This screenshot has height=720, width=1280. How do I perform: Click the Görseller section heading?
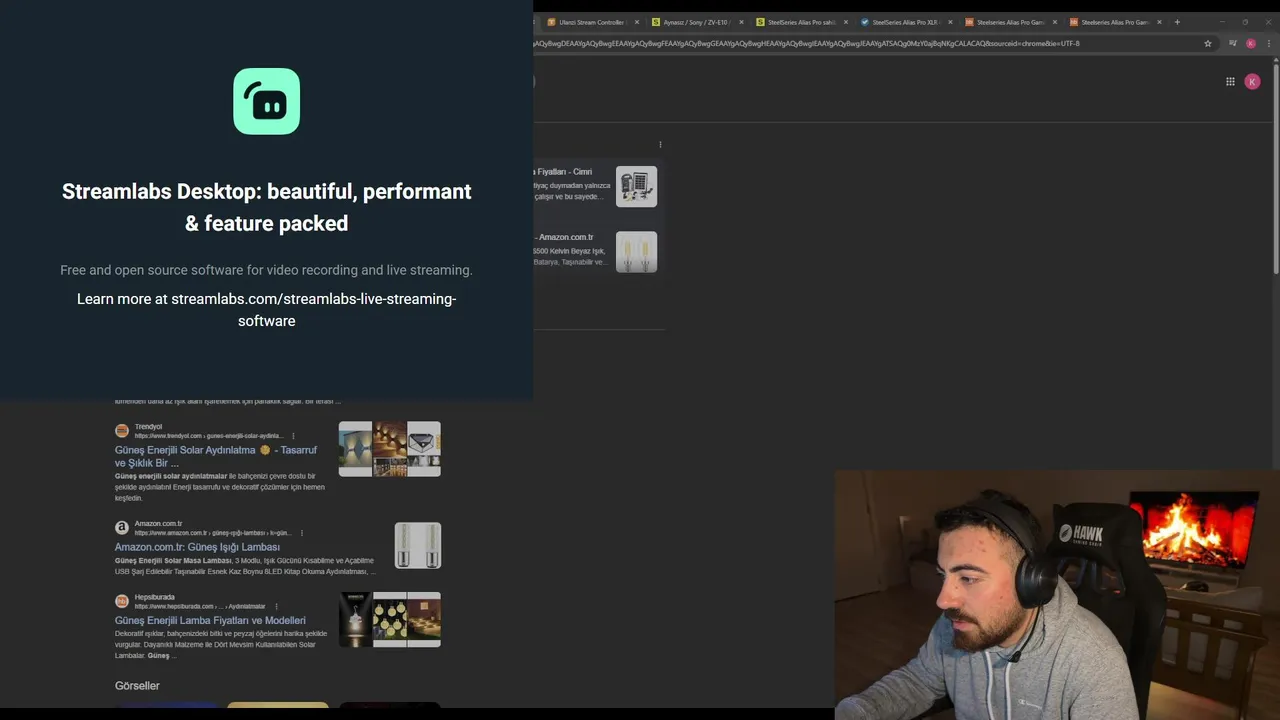point(137,686)
